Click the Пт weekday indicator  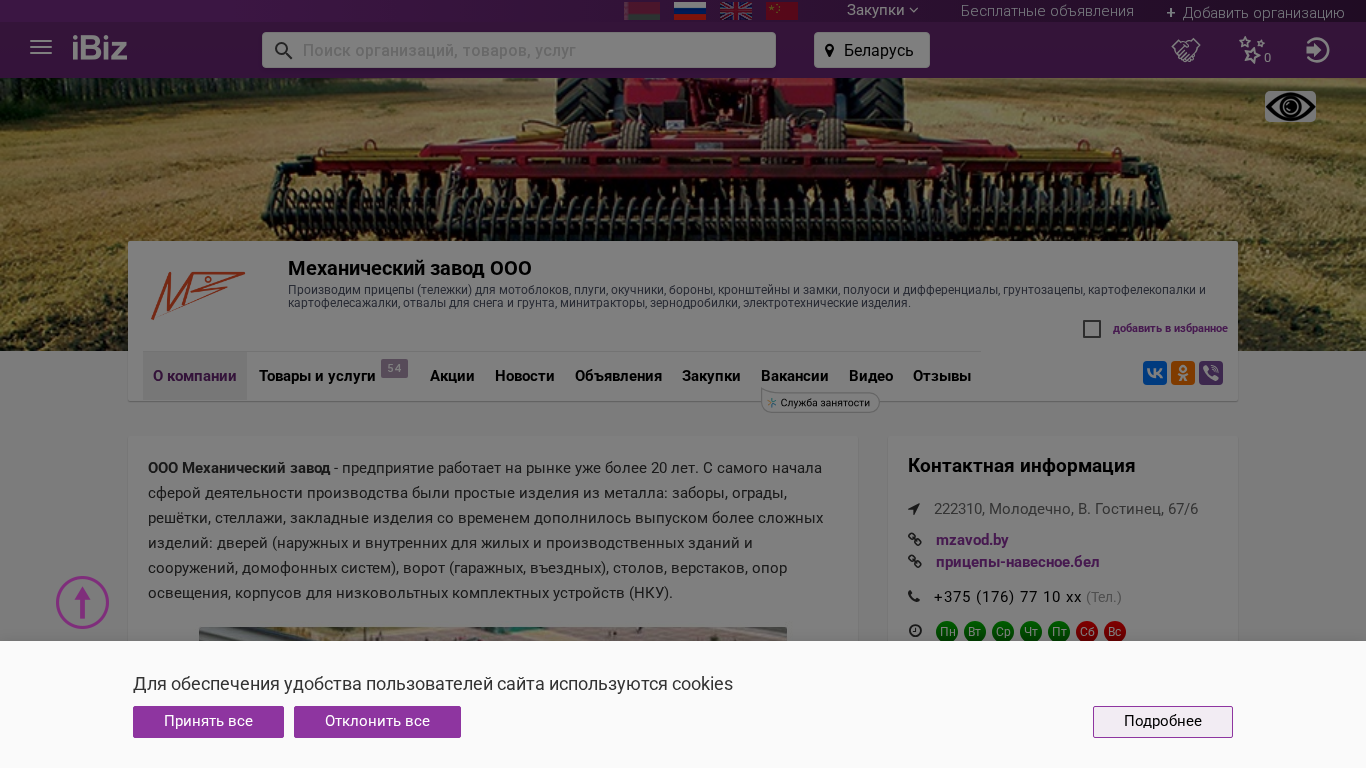click(1059, 632)
